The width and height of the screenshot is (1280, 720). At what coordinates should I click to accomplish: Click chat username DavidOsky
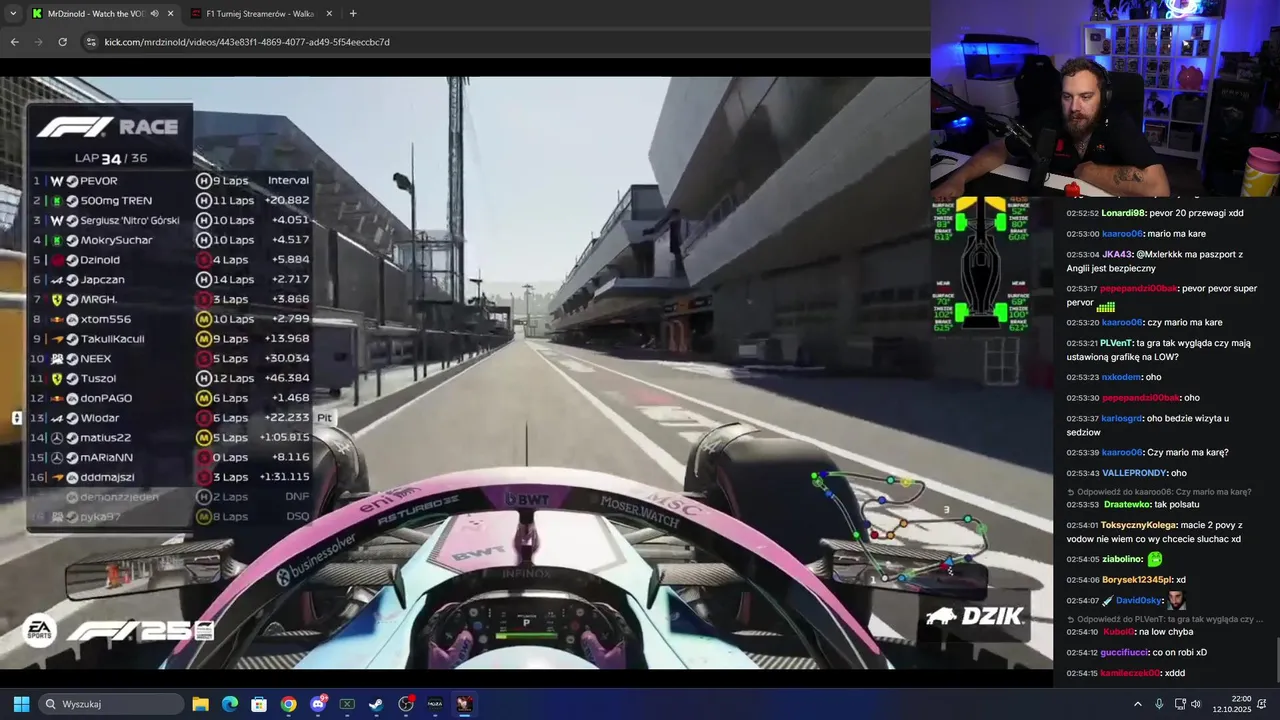coord(1138,600)
